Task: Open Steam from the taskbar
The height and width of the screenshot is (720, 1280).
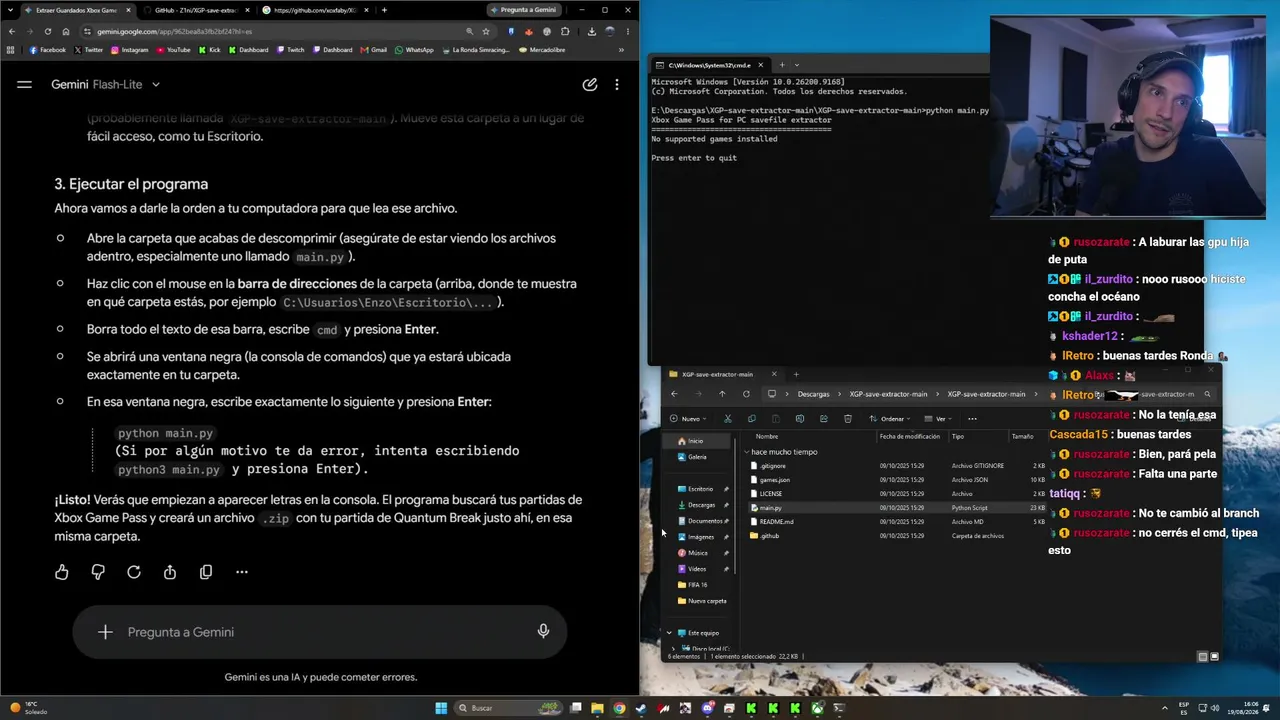Action: coord(641,709)
